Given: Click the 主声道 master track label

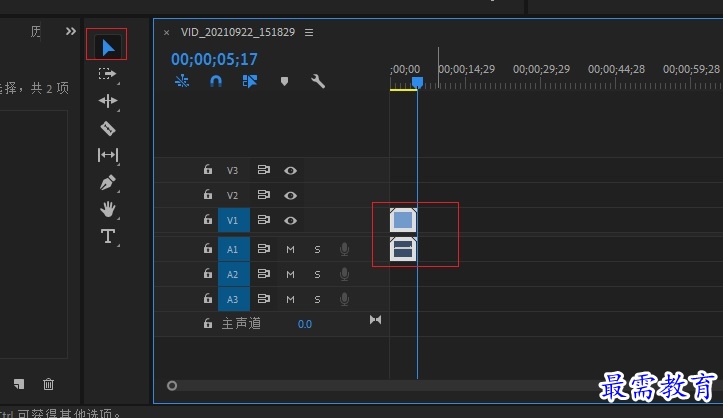Looking at the screenshot, I should tap(241, 324).
